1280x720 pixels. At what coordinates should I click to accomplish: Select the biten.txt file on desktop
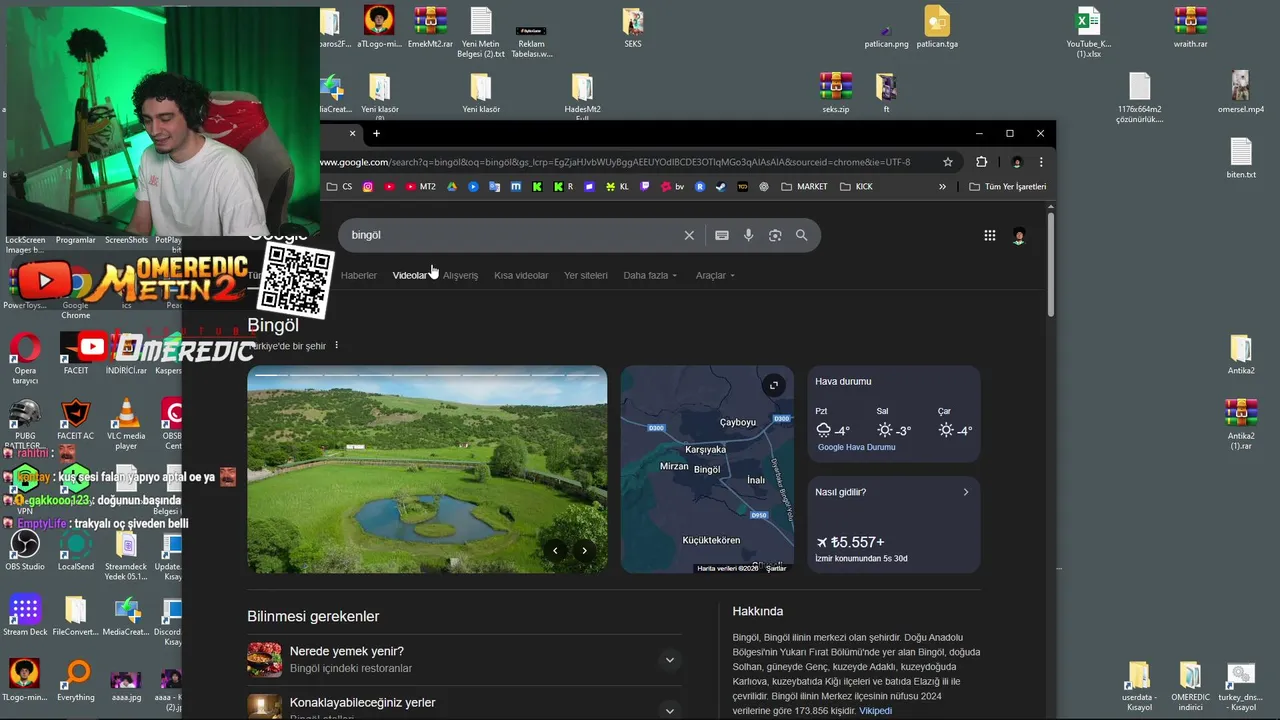click(1241, 158)
